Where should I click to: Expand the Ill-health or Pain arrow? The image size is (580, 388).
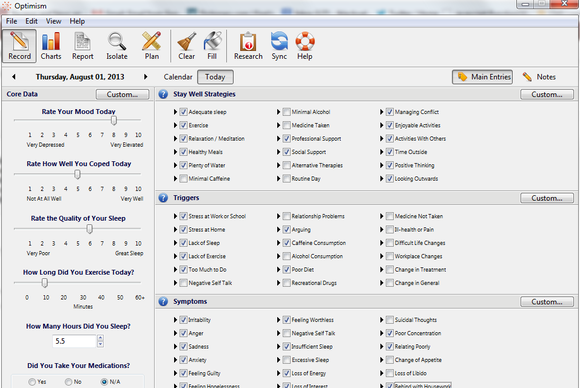click(381, 230)
